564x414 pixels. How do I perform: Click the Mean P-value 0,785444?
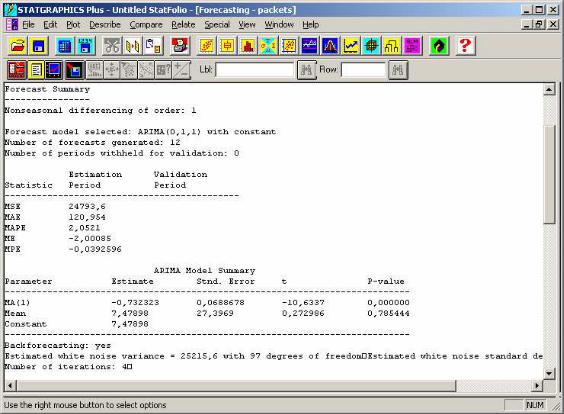coord(388,313)
